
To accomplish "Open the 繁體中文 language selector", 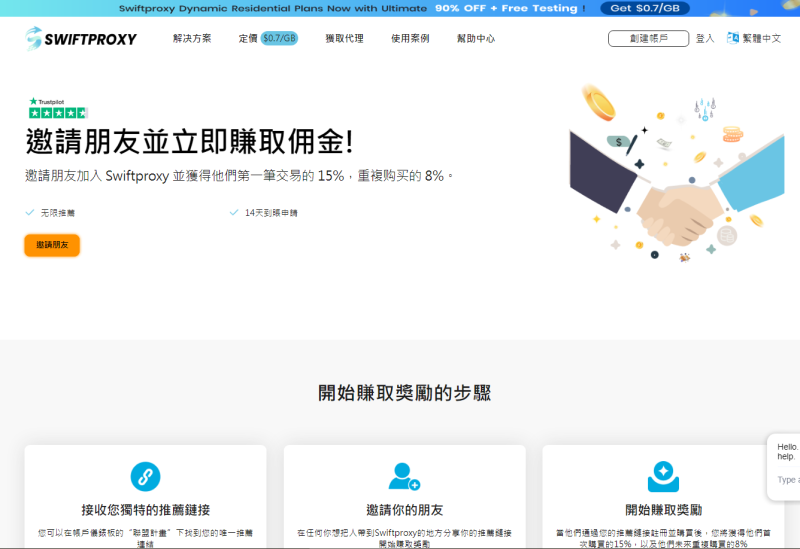I will click(x=761, y=38).
